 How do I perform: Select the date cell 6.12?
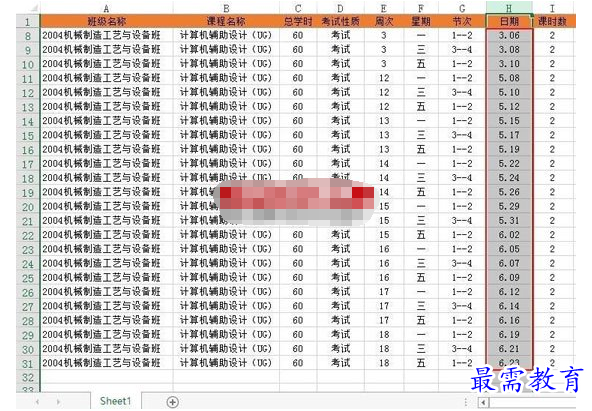509,292
